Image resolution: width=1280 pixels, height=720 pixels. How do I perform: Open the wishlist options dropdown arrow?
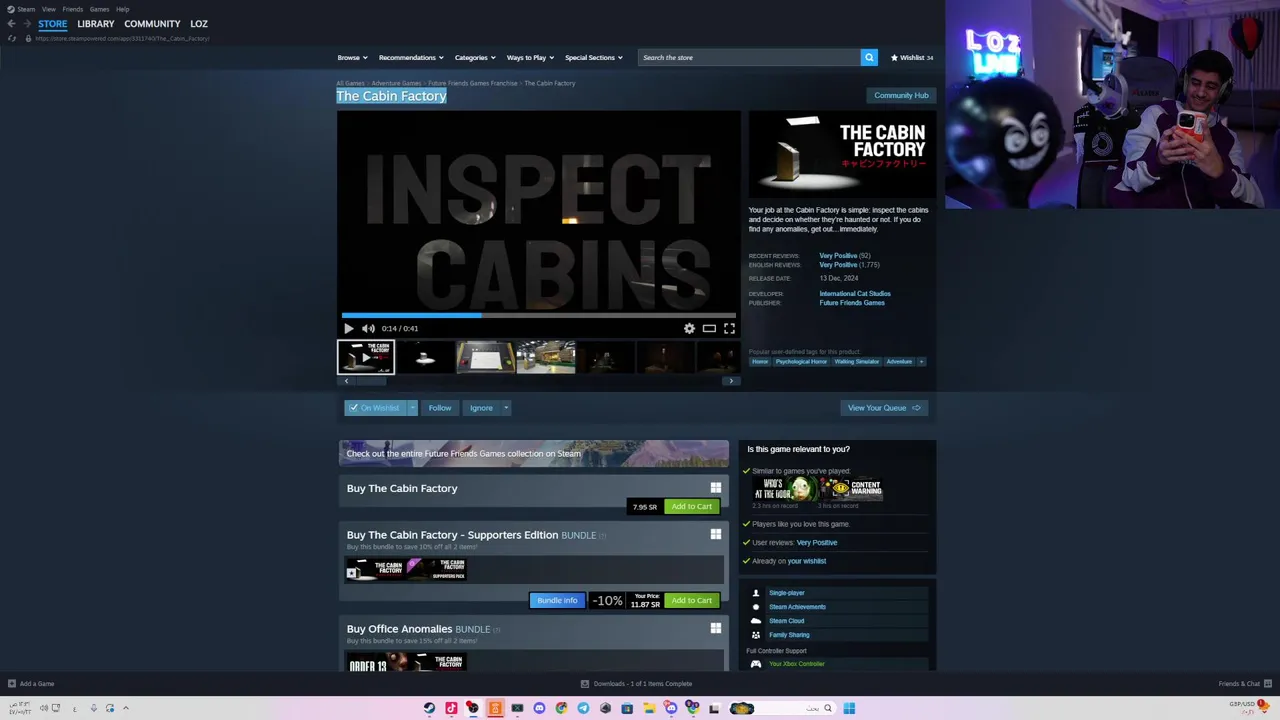(412, 408)
